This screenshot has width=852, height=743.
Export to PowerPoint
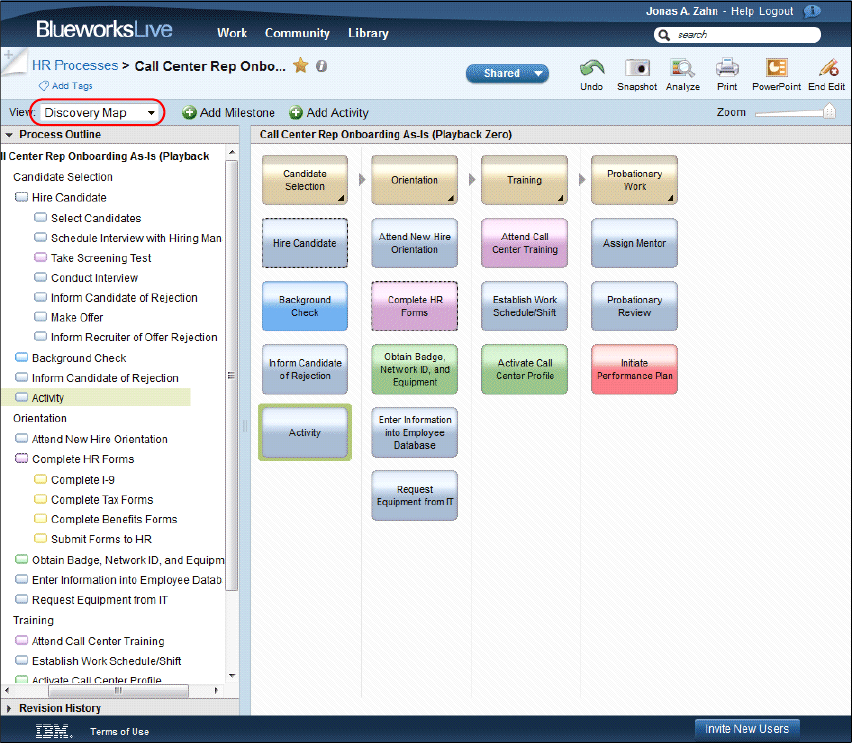pyautogui.click(x=776, y=68)
